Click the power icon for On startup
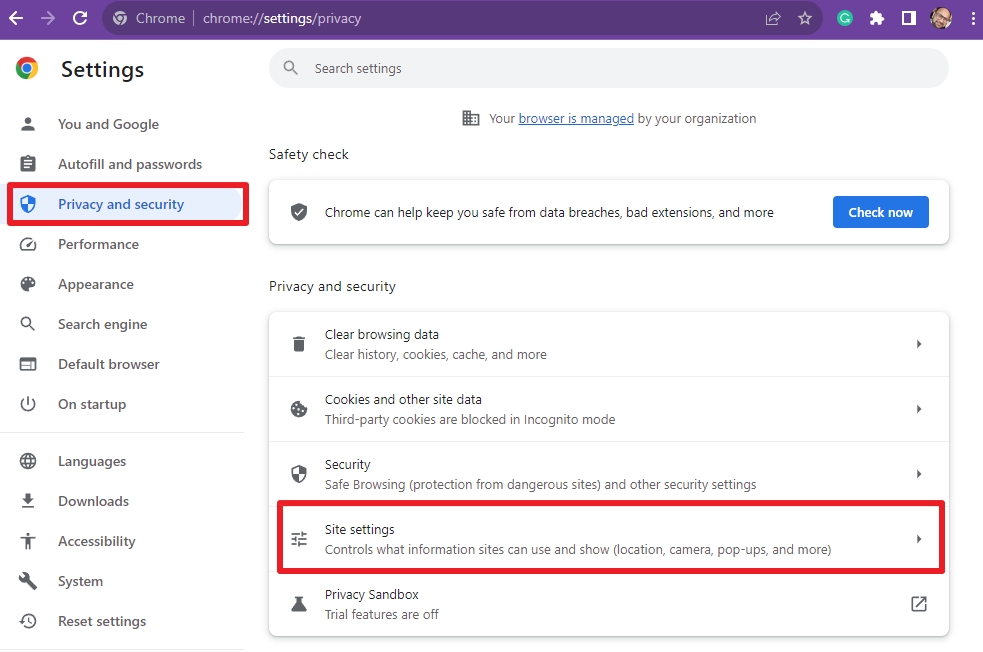 (28, 404)
